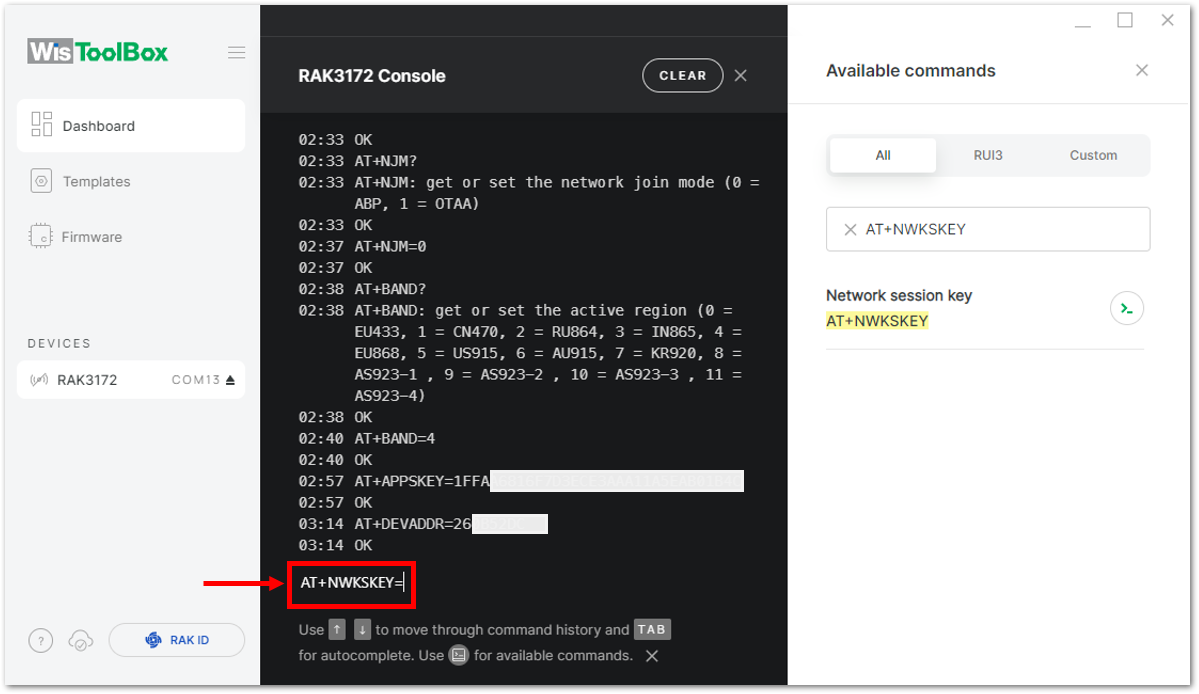This screenshot has width=1199, height=694.
Task: Select the All commands tab
Action: point(882,155)
